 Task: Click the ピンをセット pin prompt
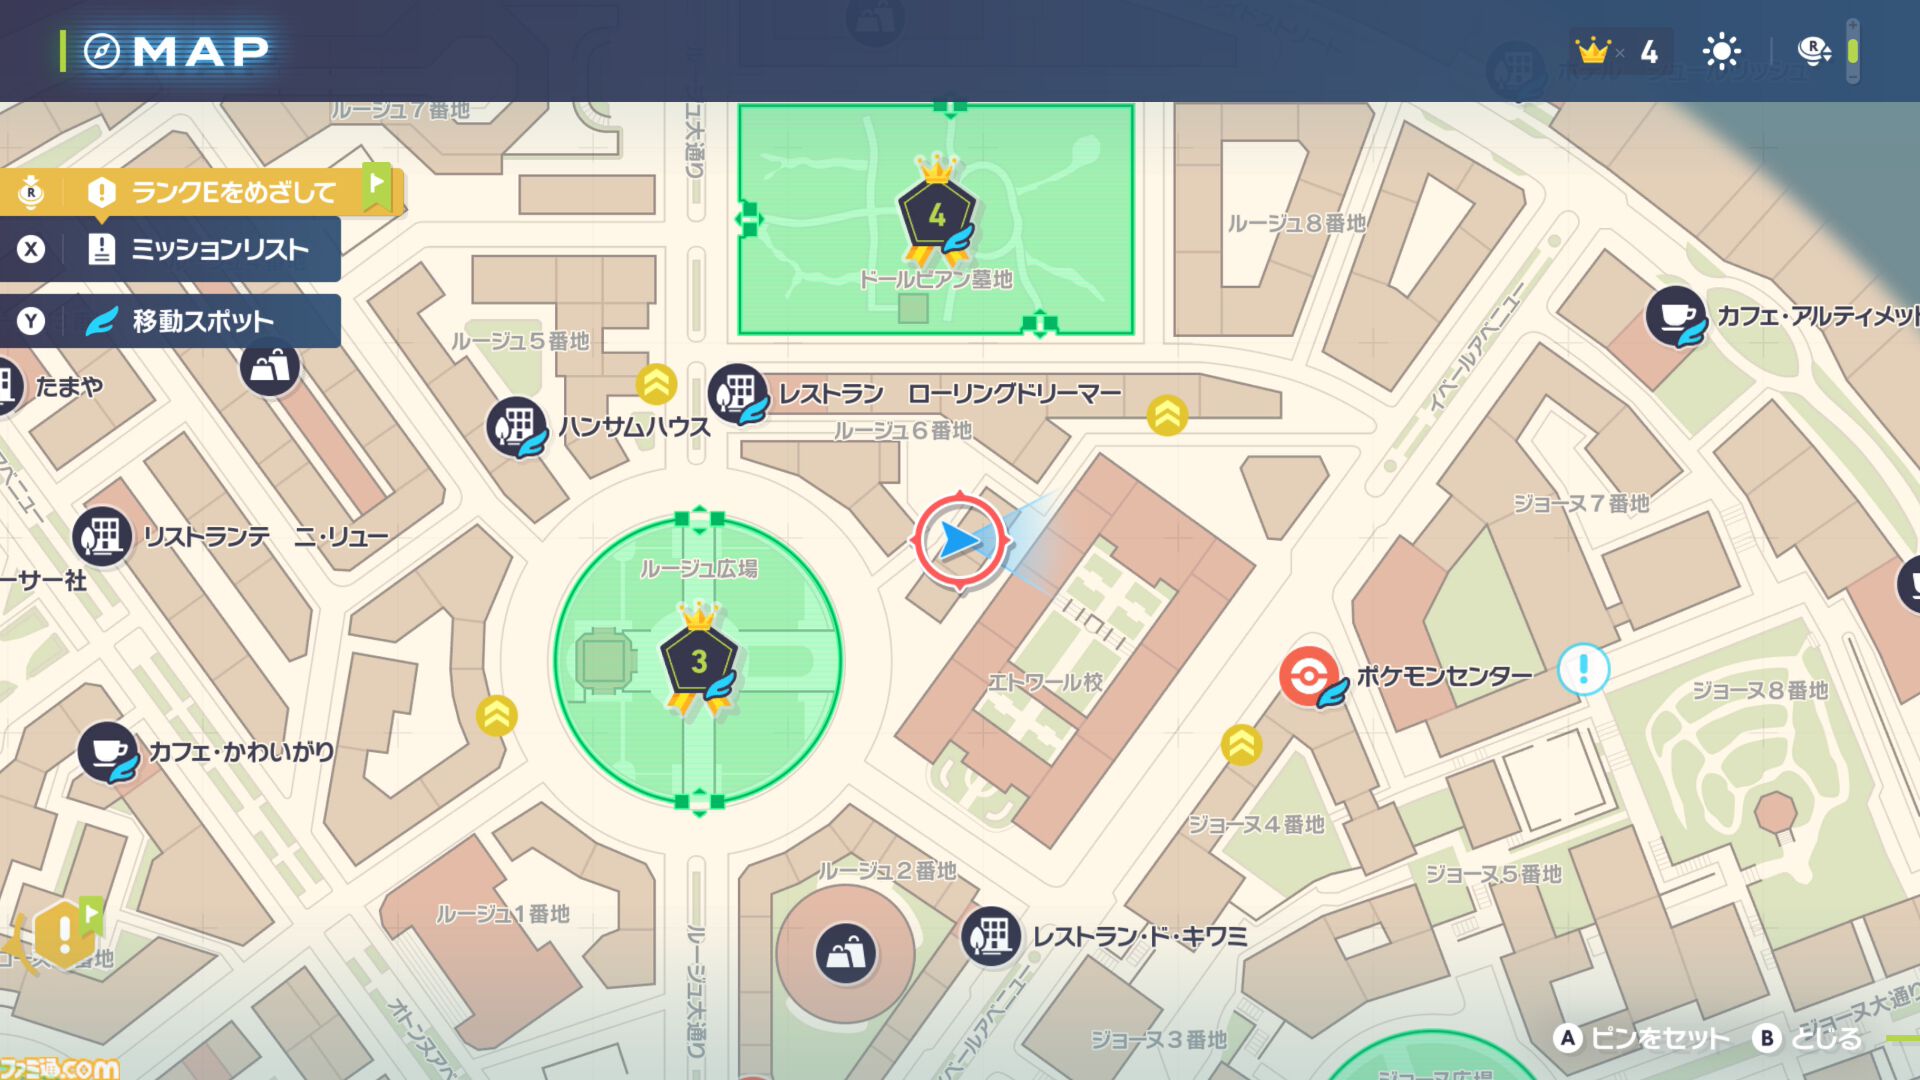pos(1642,1038)
